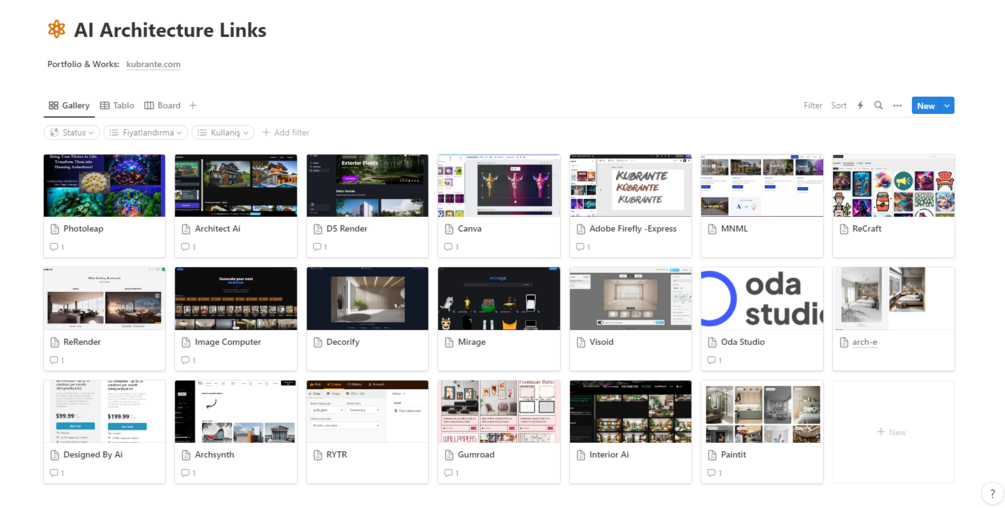The height and width of the screenshot is (508, 1005).
Task: Open the Status filter dropdown
Action: pos(72,133)
